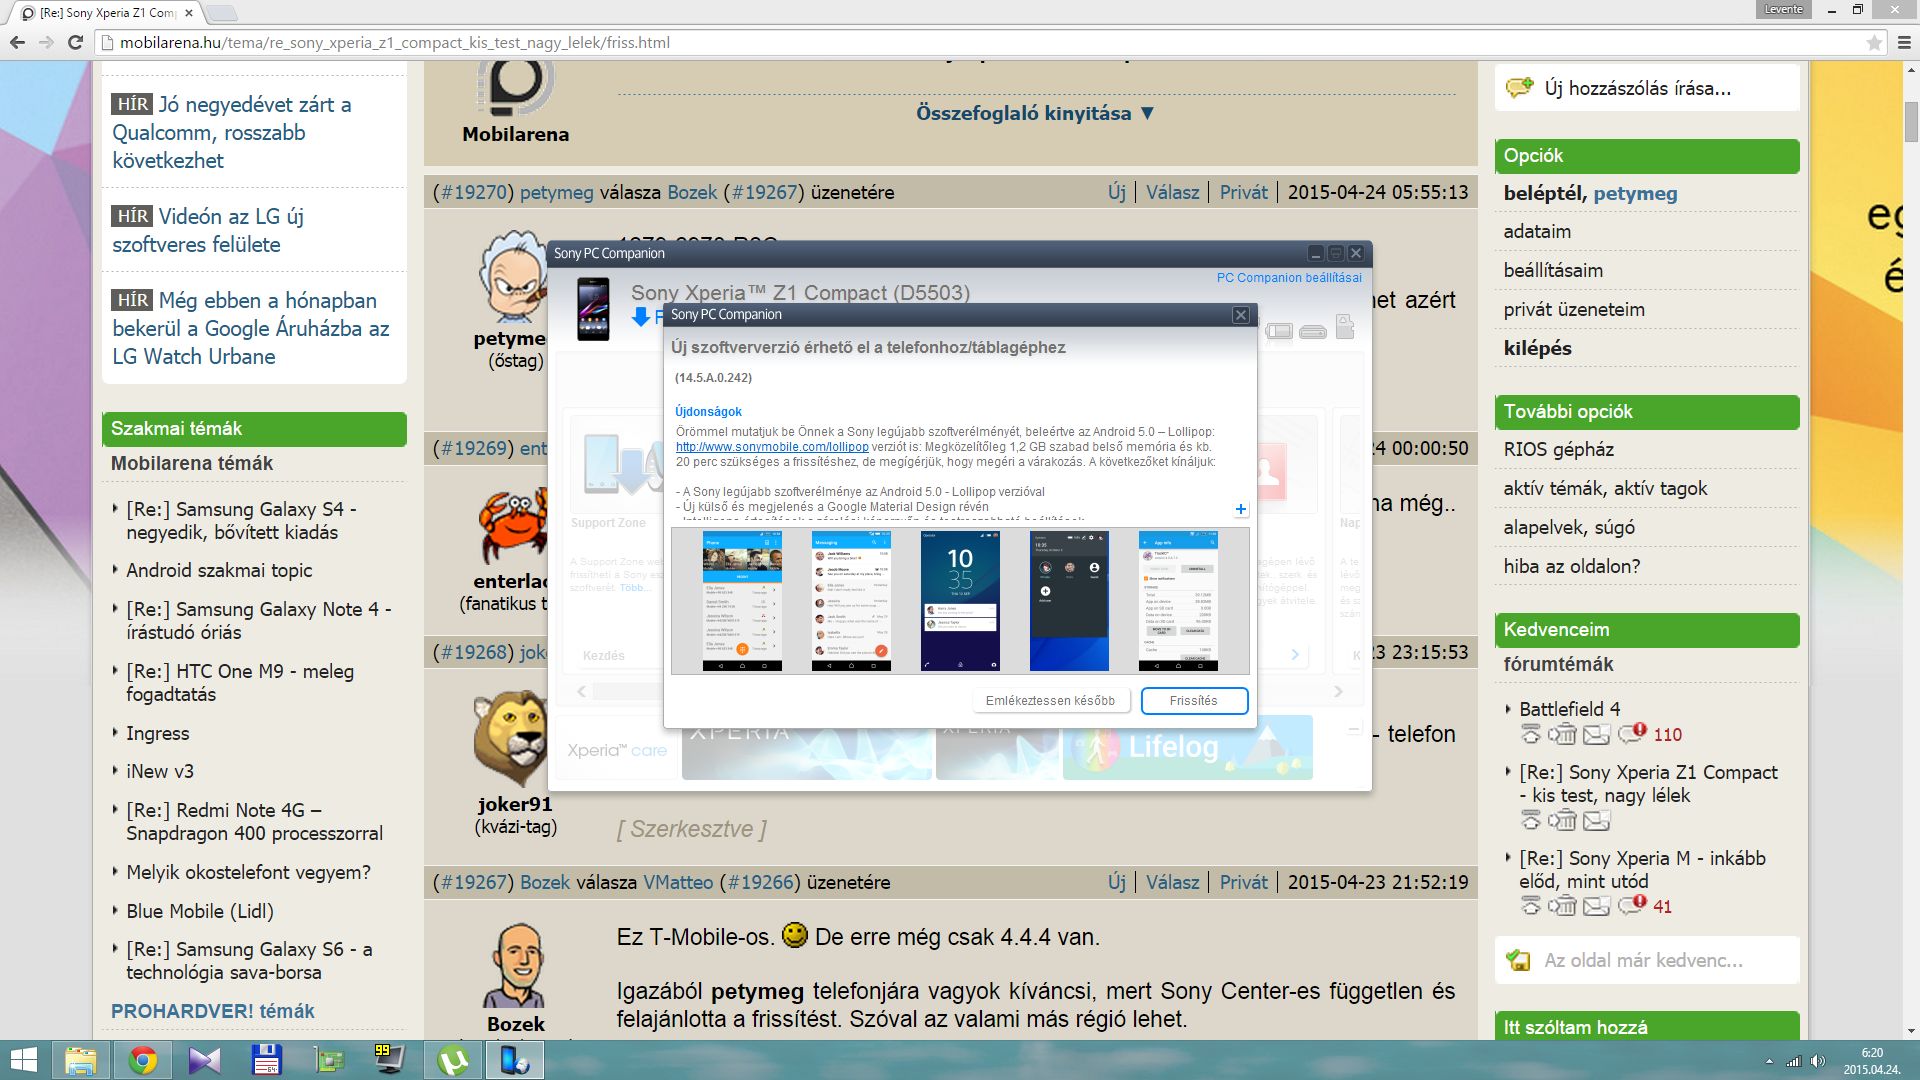
Task: Click the internal storage icon in PC Companion
Action: [1313, 331]
